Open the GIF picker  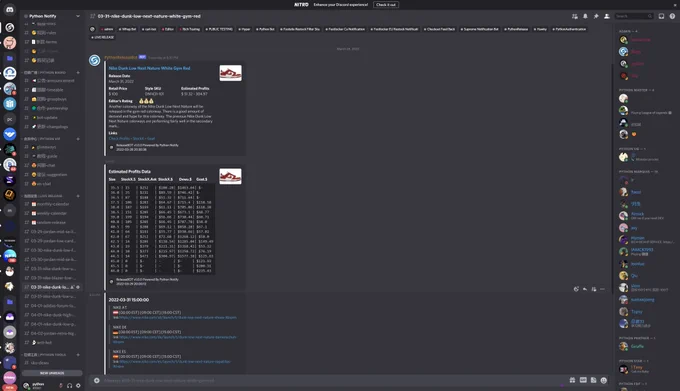pos(583,380)
